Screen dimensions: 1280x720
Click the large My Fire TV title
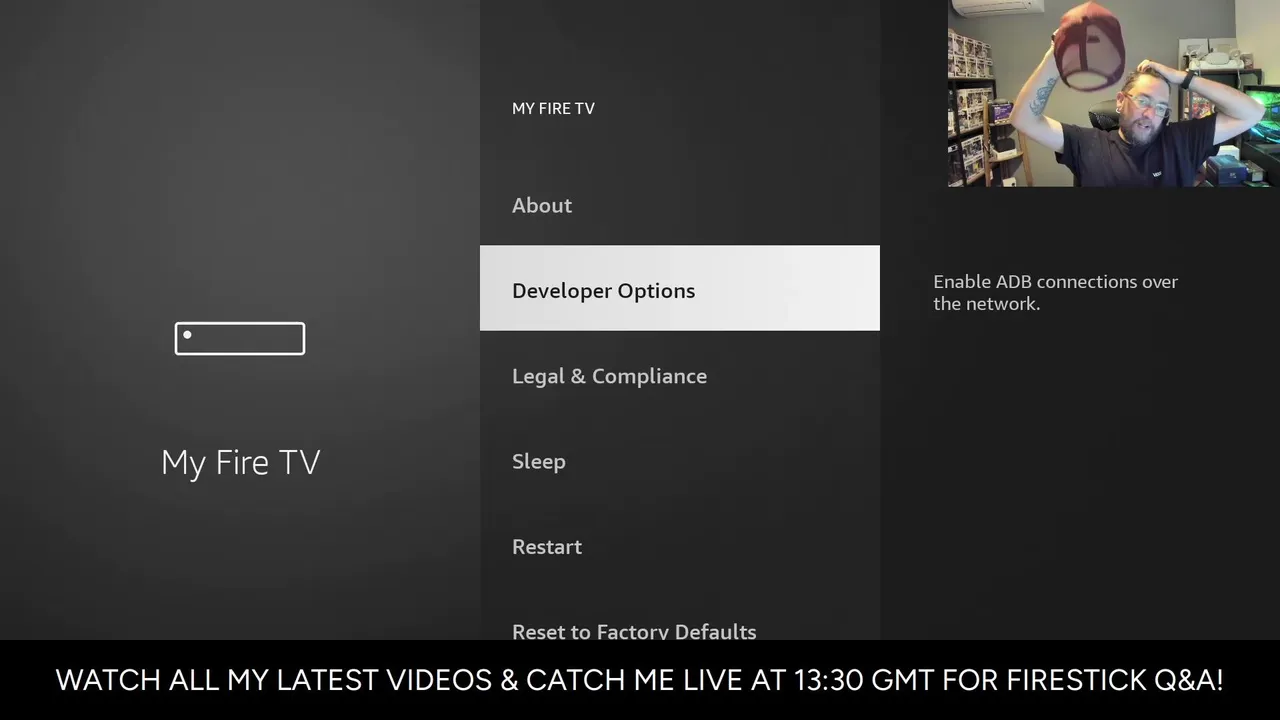[x=241, y=463]
